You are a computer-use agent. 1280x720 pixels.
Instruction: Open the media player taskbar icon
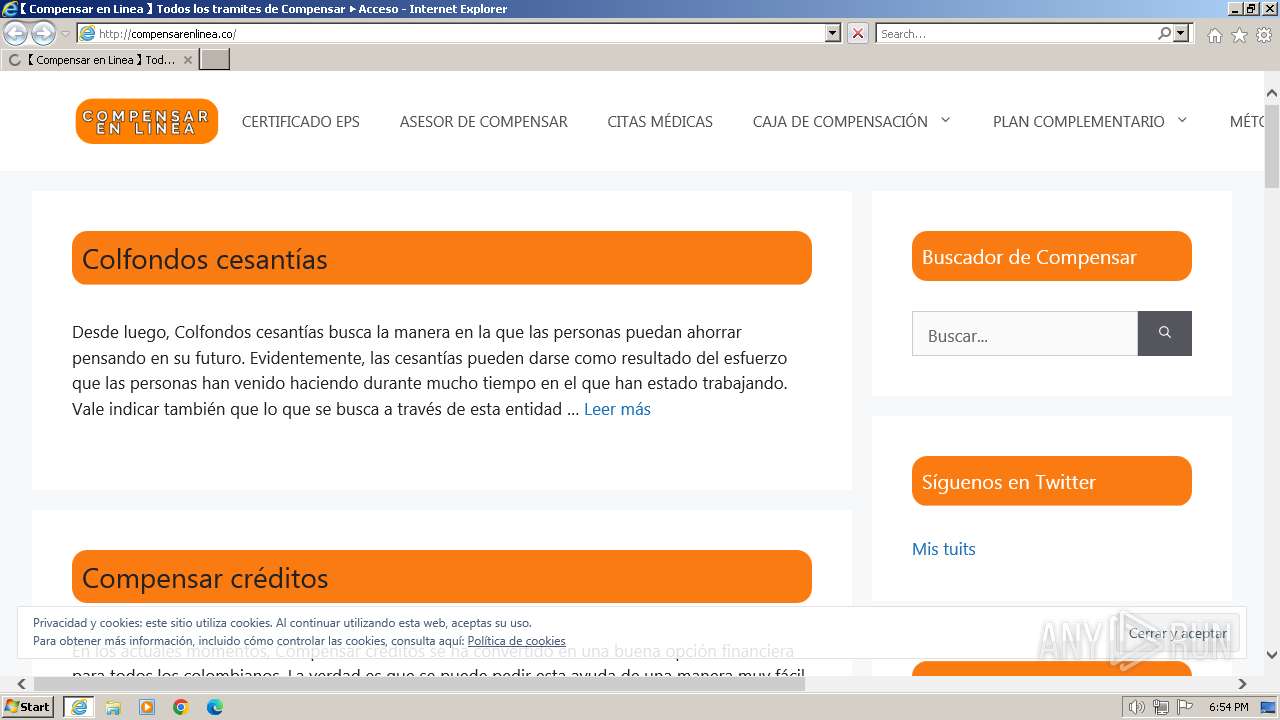pyautogui.click(x=147, y=707)
